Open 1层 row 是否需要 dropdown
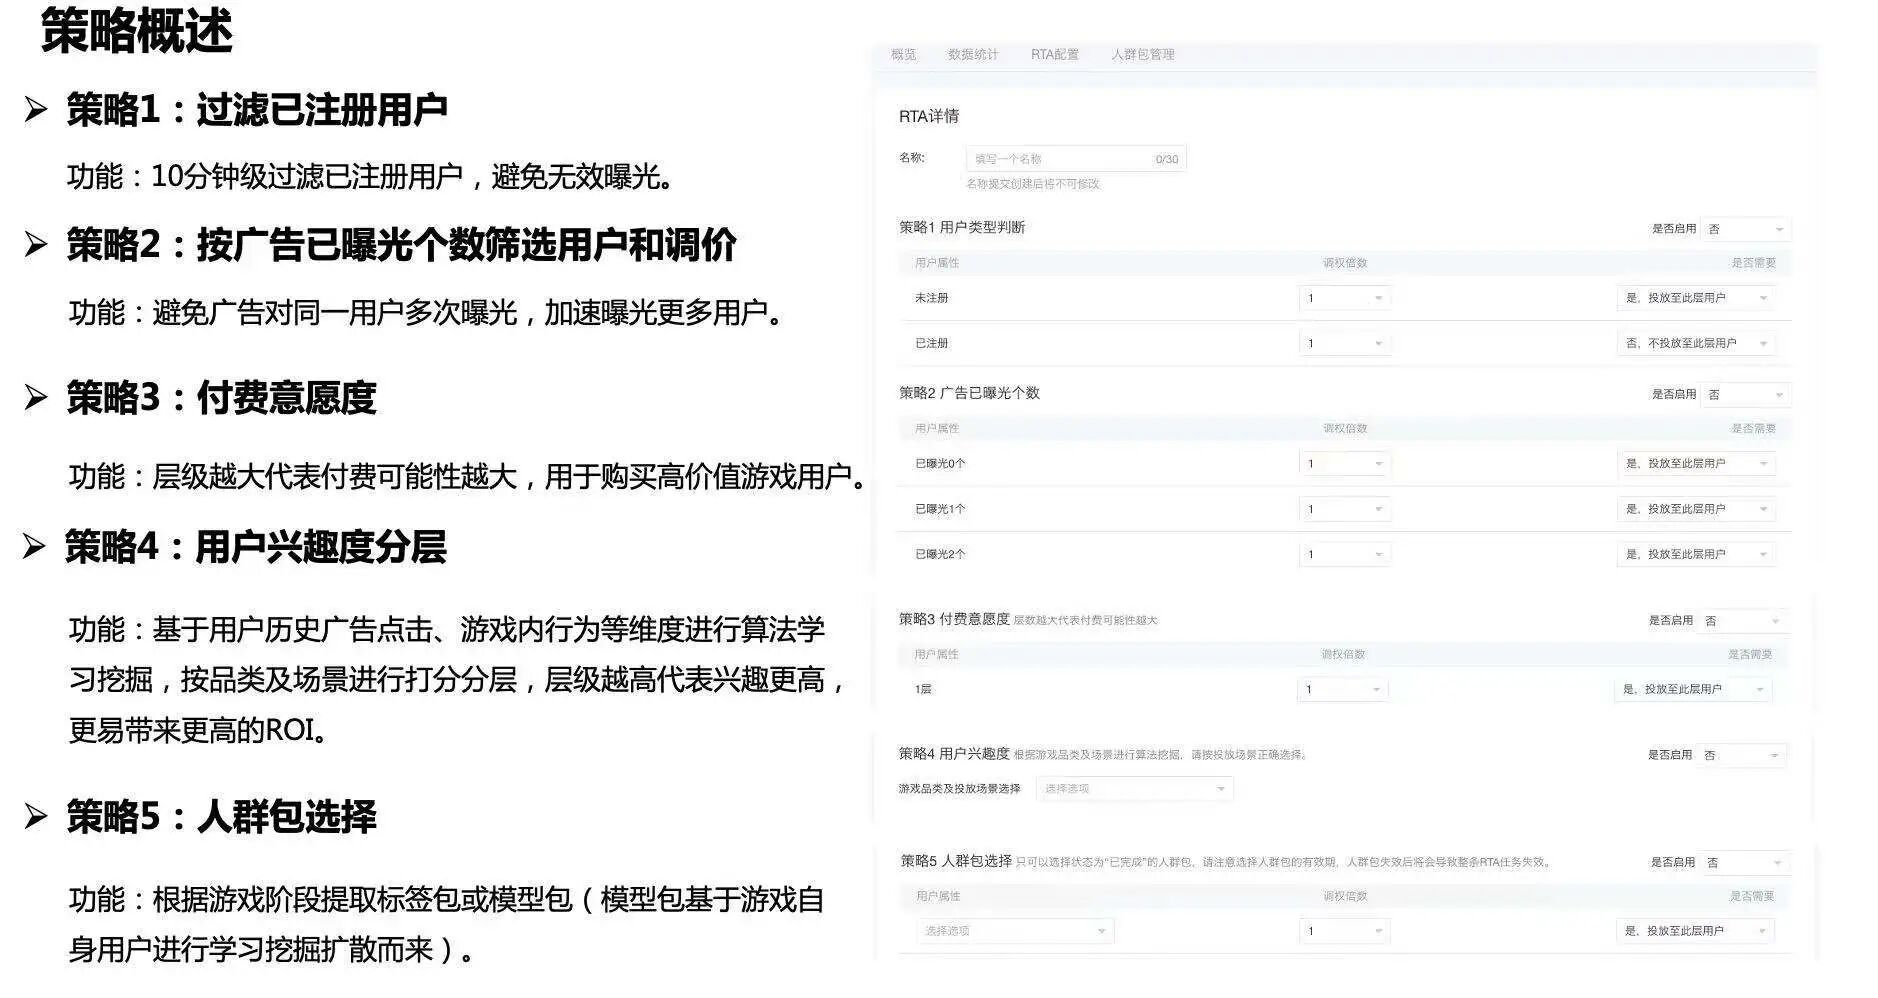The image size is (1878, 998). pos(1693,689)
